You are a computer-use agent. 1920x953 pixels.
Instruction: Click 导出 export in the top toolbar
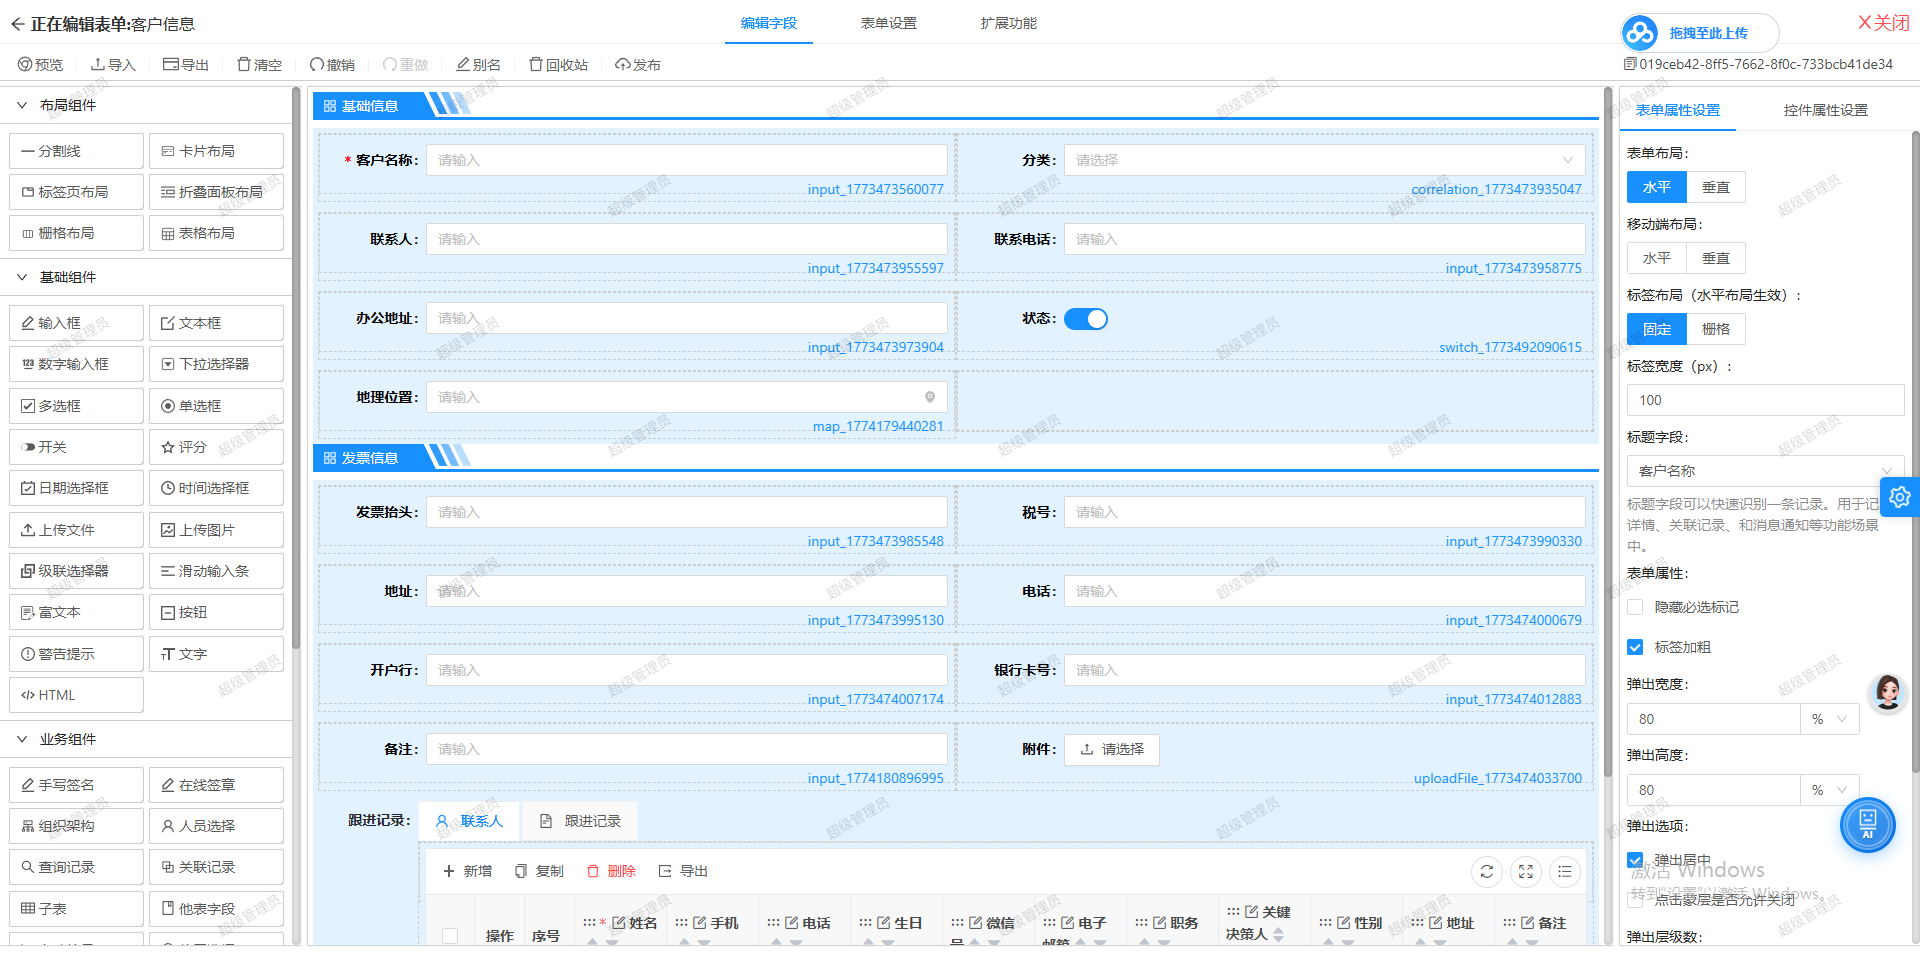pos(186,65)
